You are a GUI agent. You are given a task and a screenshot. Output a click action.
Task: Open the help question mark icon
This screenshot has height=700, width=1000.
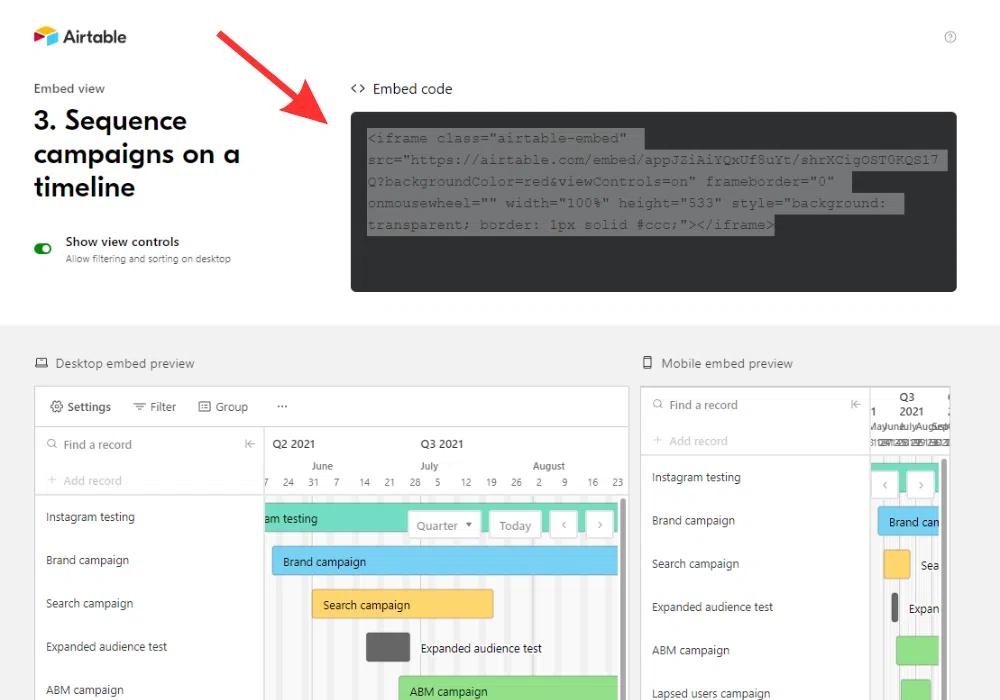pos(950,37)
